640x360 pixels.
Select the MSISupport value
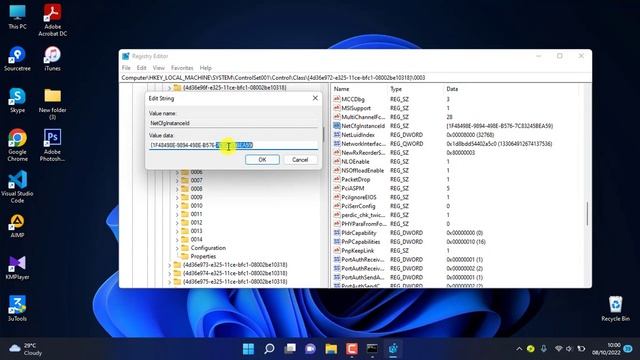(356, 108)
